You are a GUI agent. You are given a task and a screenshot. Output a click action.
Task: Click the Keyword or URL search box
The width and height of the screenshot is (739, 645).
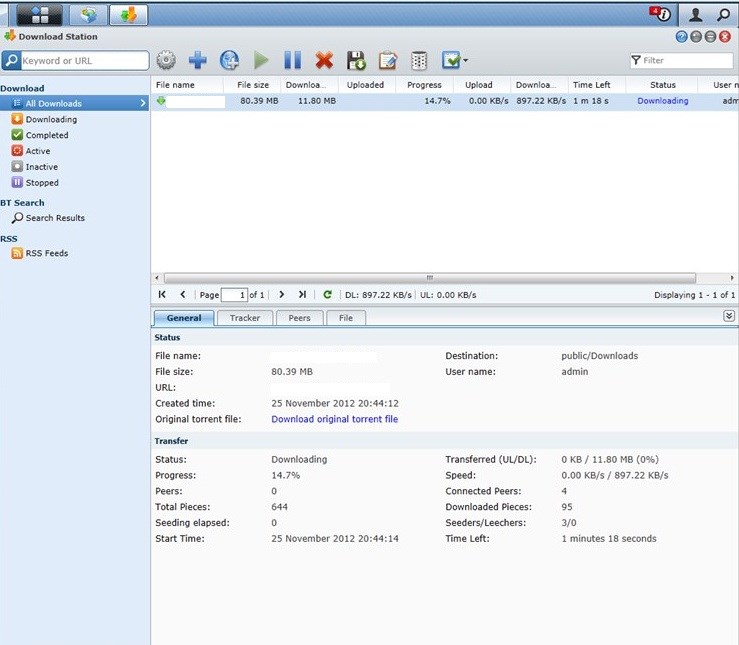[x=85, y=60]
